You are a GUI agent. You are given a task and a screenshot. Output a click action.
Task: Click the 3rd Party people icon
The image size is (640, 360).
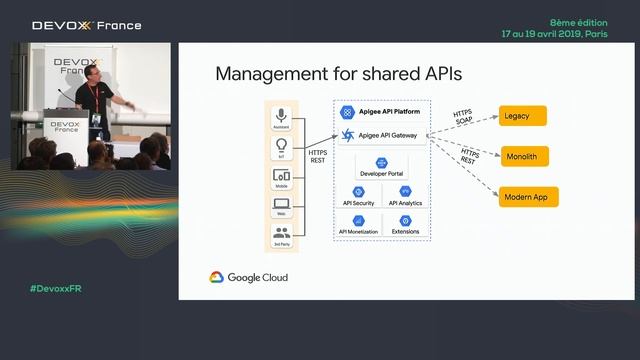(281, 233)
